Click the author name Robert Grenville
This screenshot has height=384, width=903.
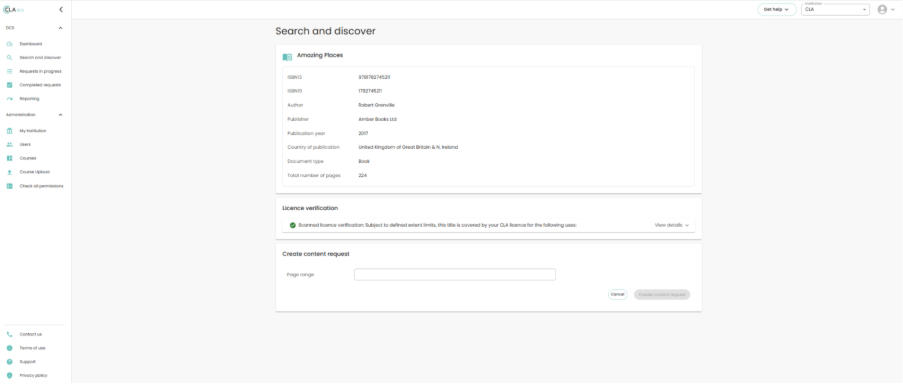[377, 105]
